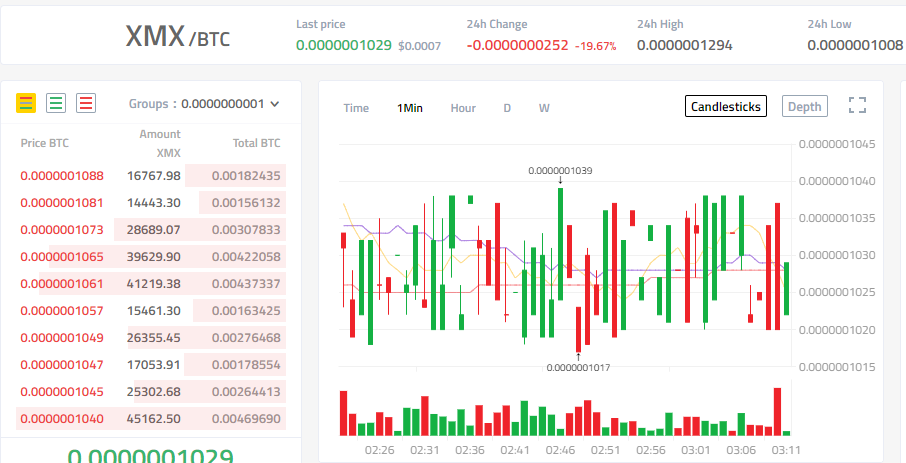Viewport: 906px width, 463px height.
Task: Select sell order at price 0.0000001065
Action: pyautogui.click(x=151, y=257)
